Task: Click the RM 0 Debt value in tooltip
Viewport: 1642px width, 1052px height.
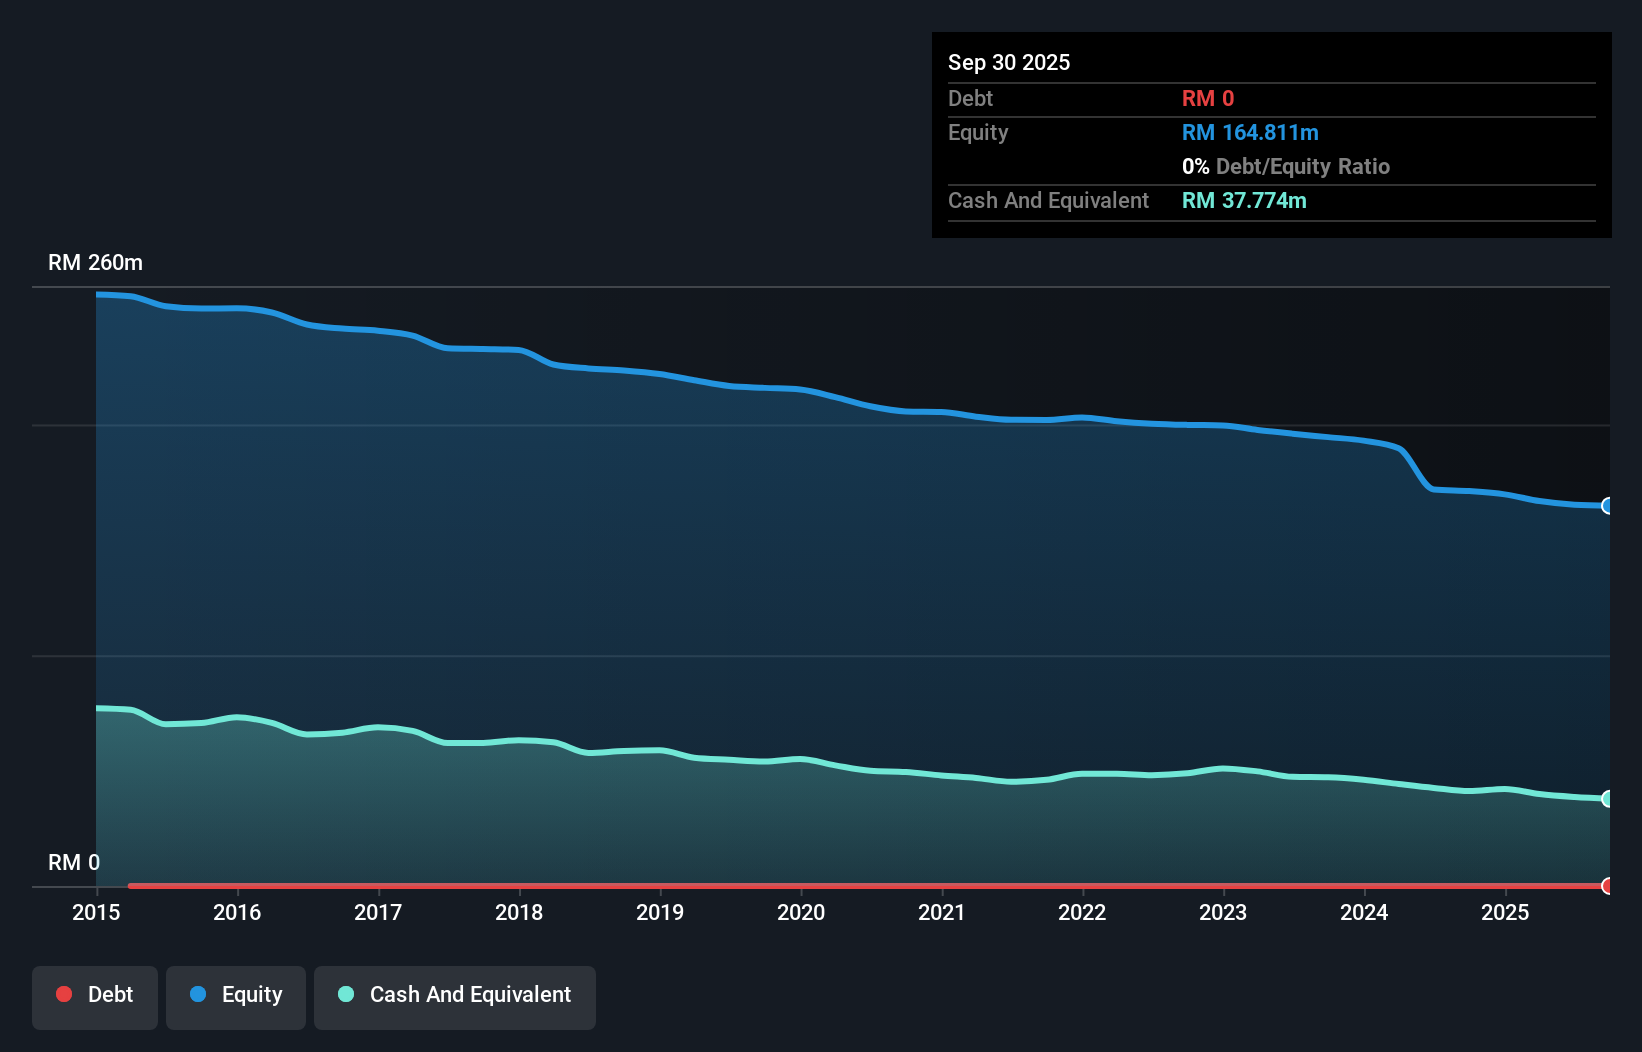Action: pyautogui.click(x=1208, y=98)
